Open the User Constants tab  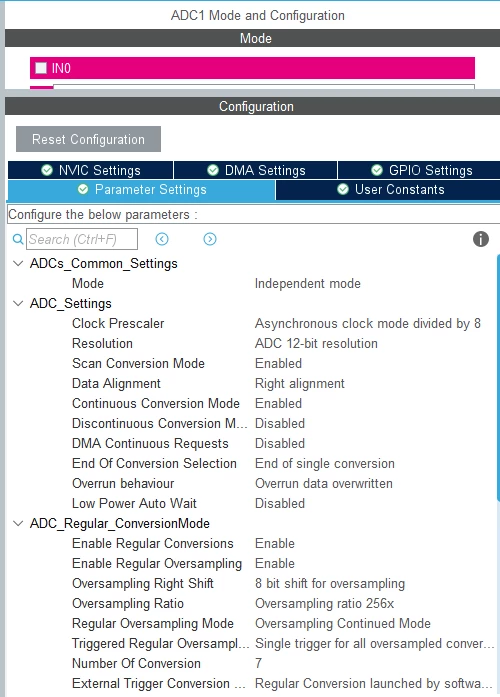[x=388, y=189]
